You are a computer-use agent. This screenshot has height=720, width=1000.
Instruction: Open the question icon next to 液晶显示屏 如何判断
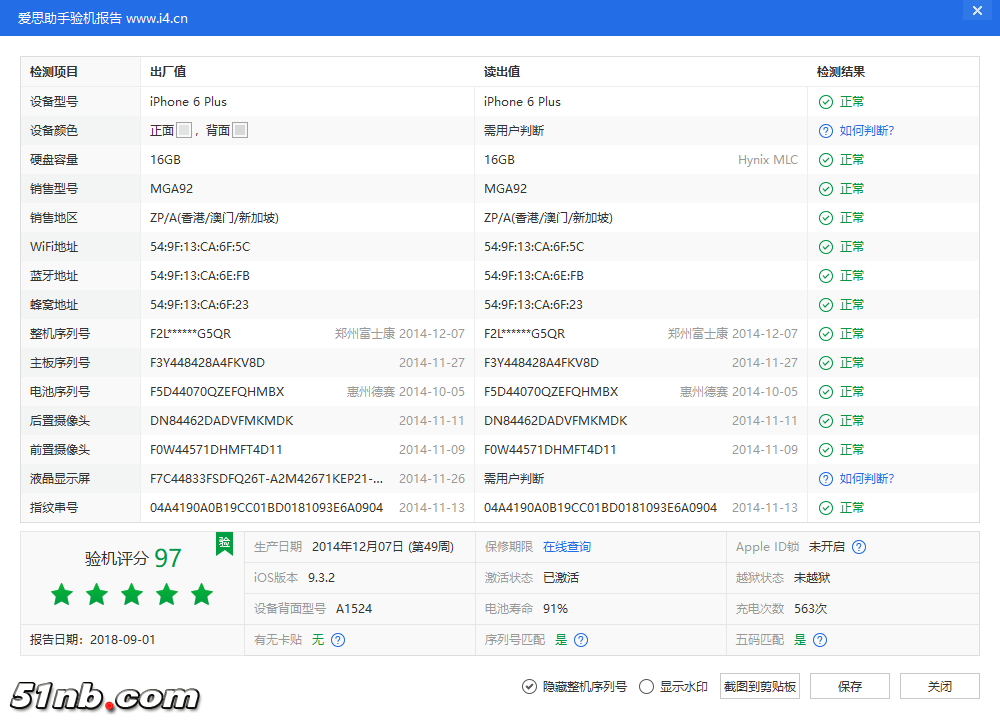pyautogui.click(x=825, y=478)
